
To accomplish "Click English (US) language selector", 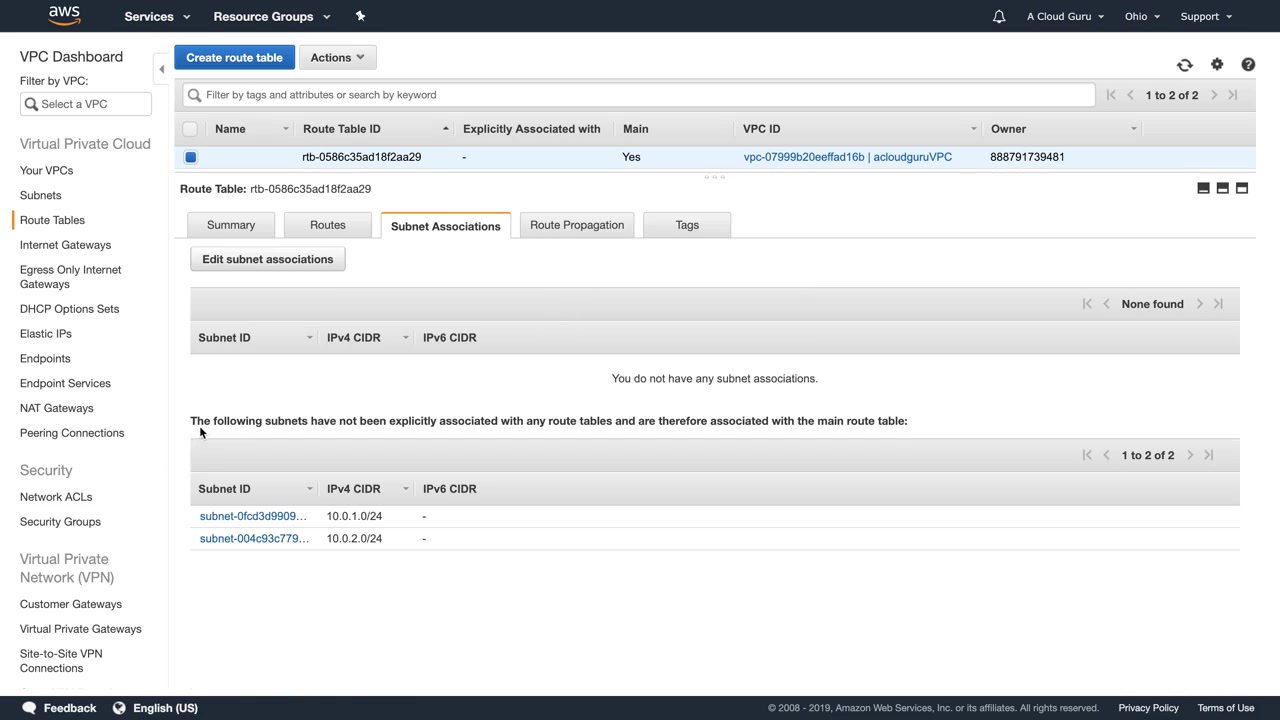I will point(165,708).
